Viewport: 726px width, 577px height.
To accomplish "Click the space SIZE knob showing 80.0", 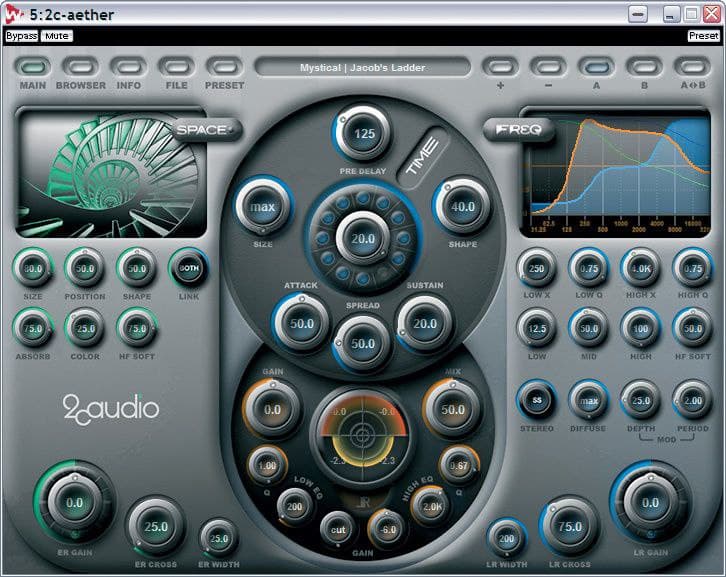I will 33,269.
